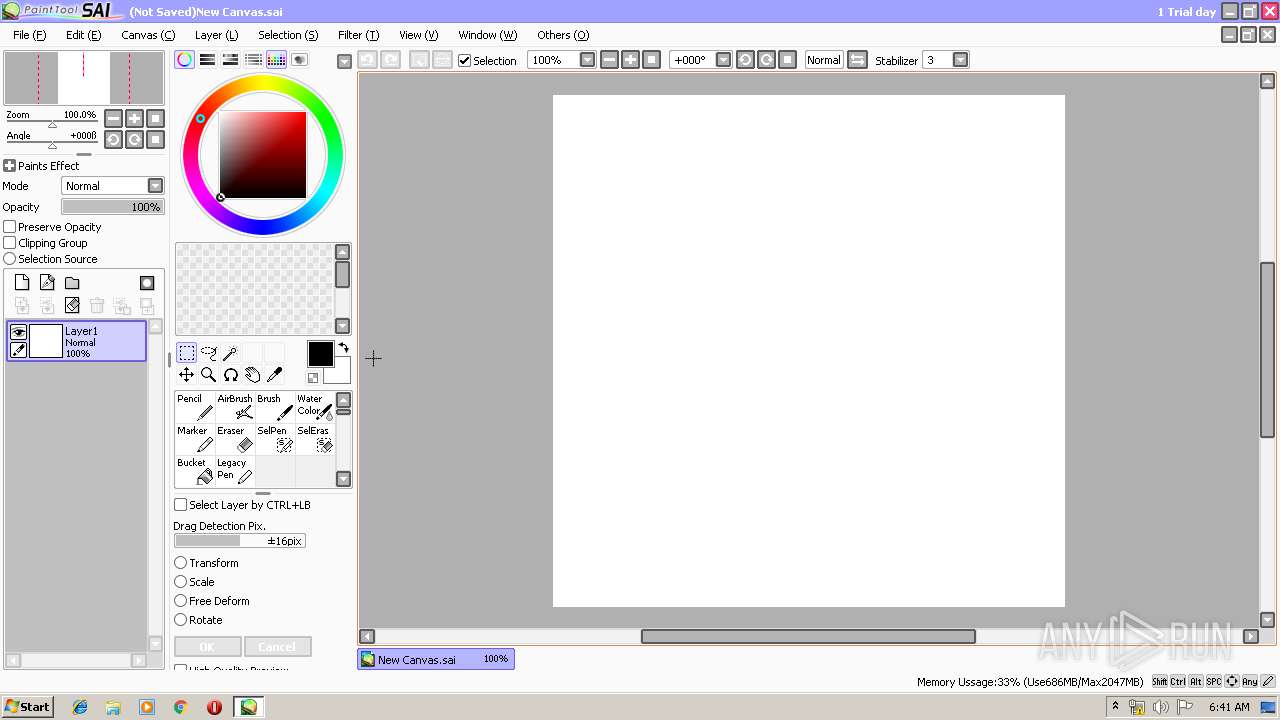Choose the SelPen tool

click(275, 439)
